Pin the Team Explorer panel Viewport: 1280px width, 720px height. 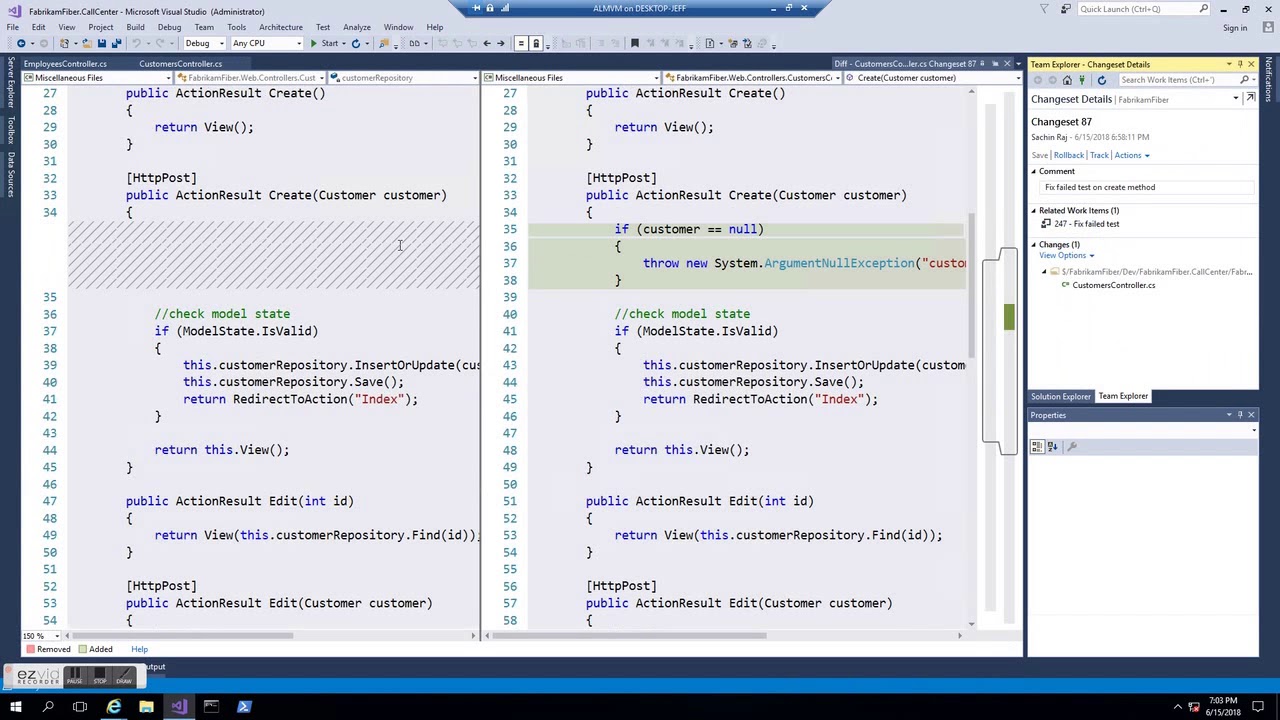coord(1240,64)
